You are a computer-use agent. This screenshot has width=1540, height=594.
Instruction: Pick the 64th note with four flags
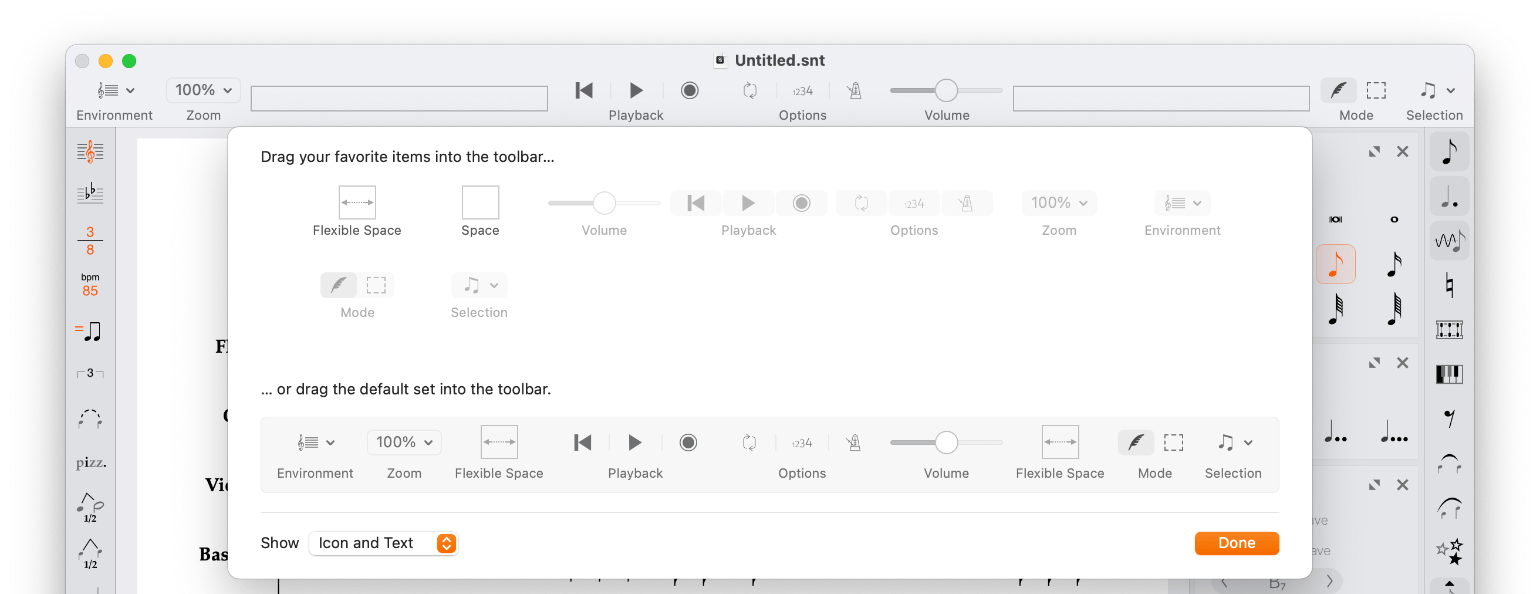tap(1394, 309)
